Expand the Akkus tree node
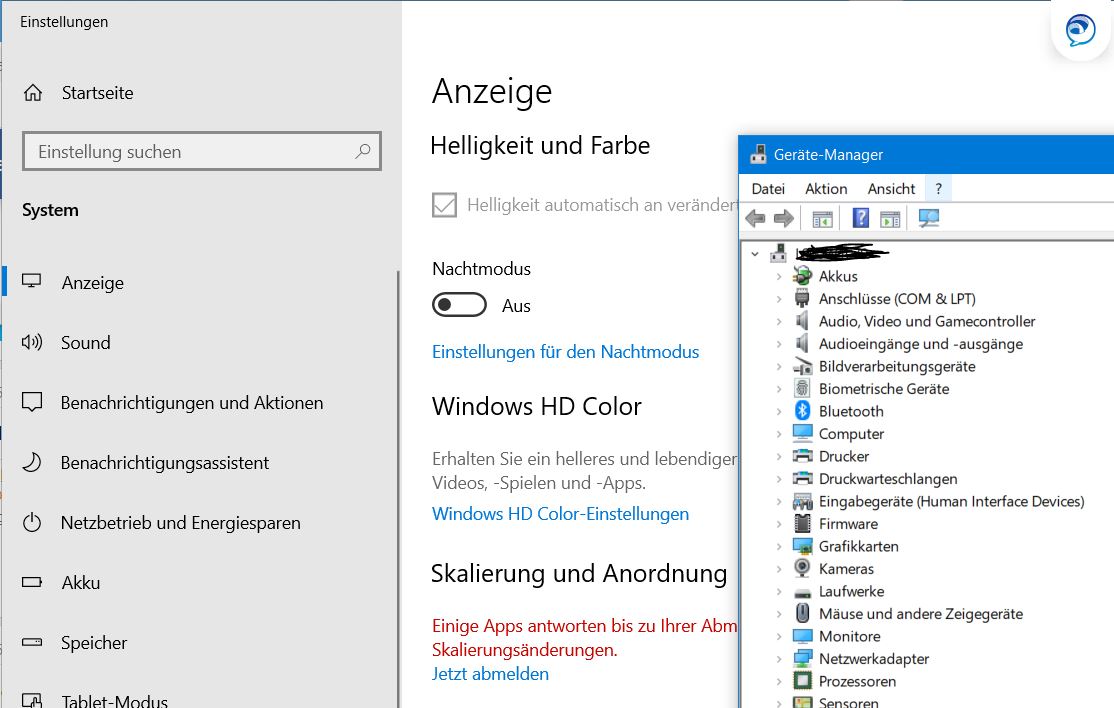1114x708 pixels. point(779,276)
